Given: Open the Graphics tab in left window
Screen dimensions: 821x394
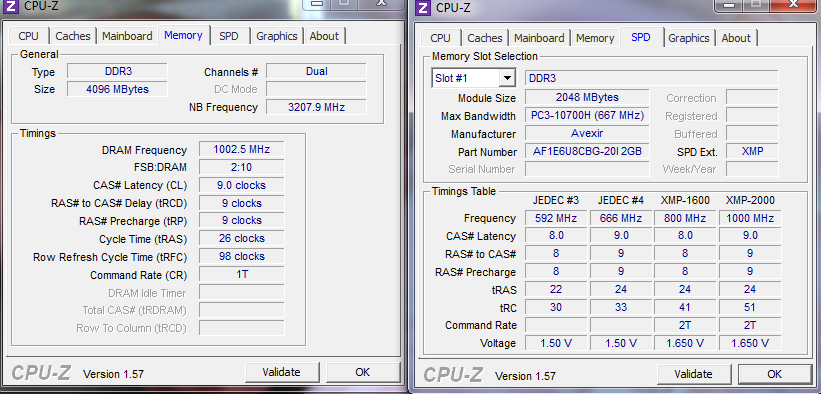Looking at the screenshot, I should pyautogui.click(x=277, y=36).
